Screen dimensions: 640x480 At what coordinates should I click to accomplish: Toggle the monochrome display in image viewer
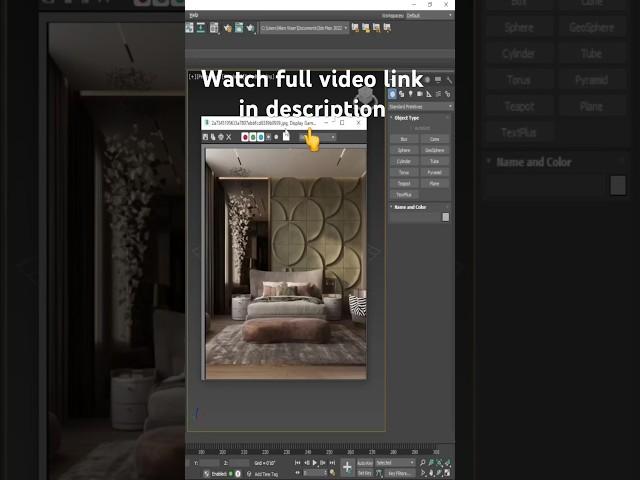pyautogui.click(x=276, y=137)
